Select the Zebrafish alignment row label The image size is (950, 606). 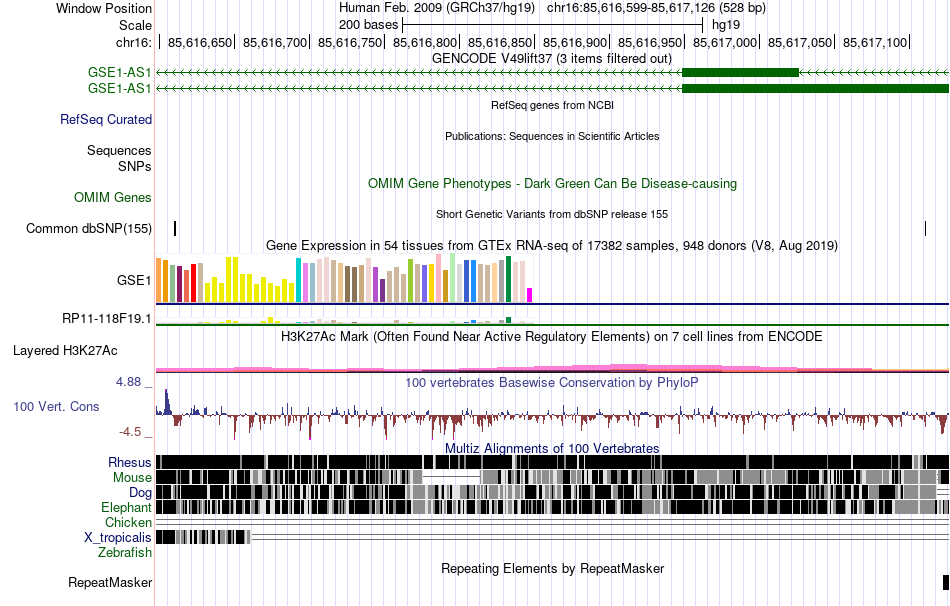[x=125, y=552]
